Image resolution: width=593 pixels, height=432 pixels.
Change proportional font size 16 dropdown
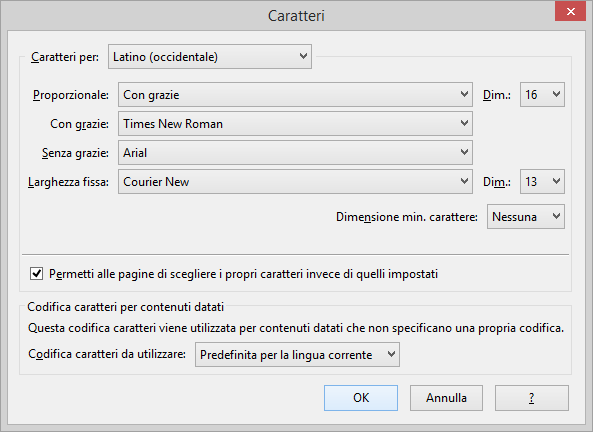(x=542, y=95)
